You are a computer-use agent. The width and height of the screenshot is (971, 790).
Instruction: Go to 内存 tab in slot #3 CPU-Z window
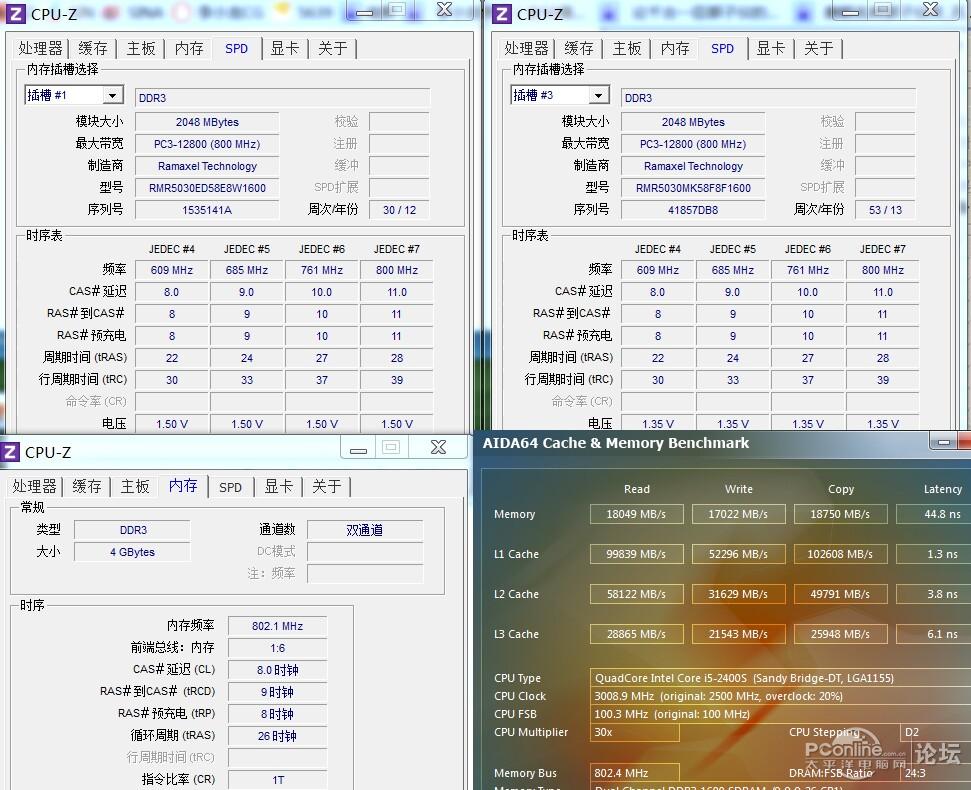click(x=675, y=48)
